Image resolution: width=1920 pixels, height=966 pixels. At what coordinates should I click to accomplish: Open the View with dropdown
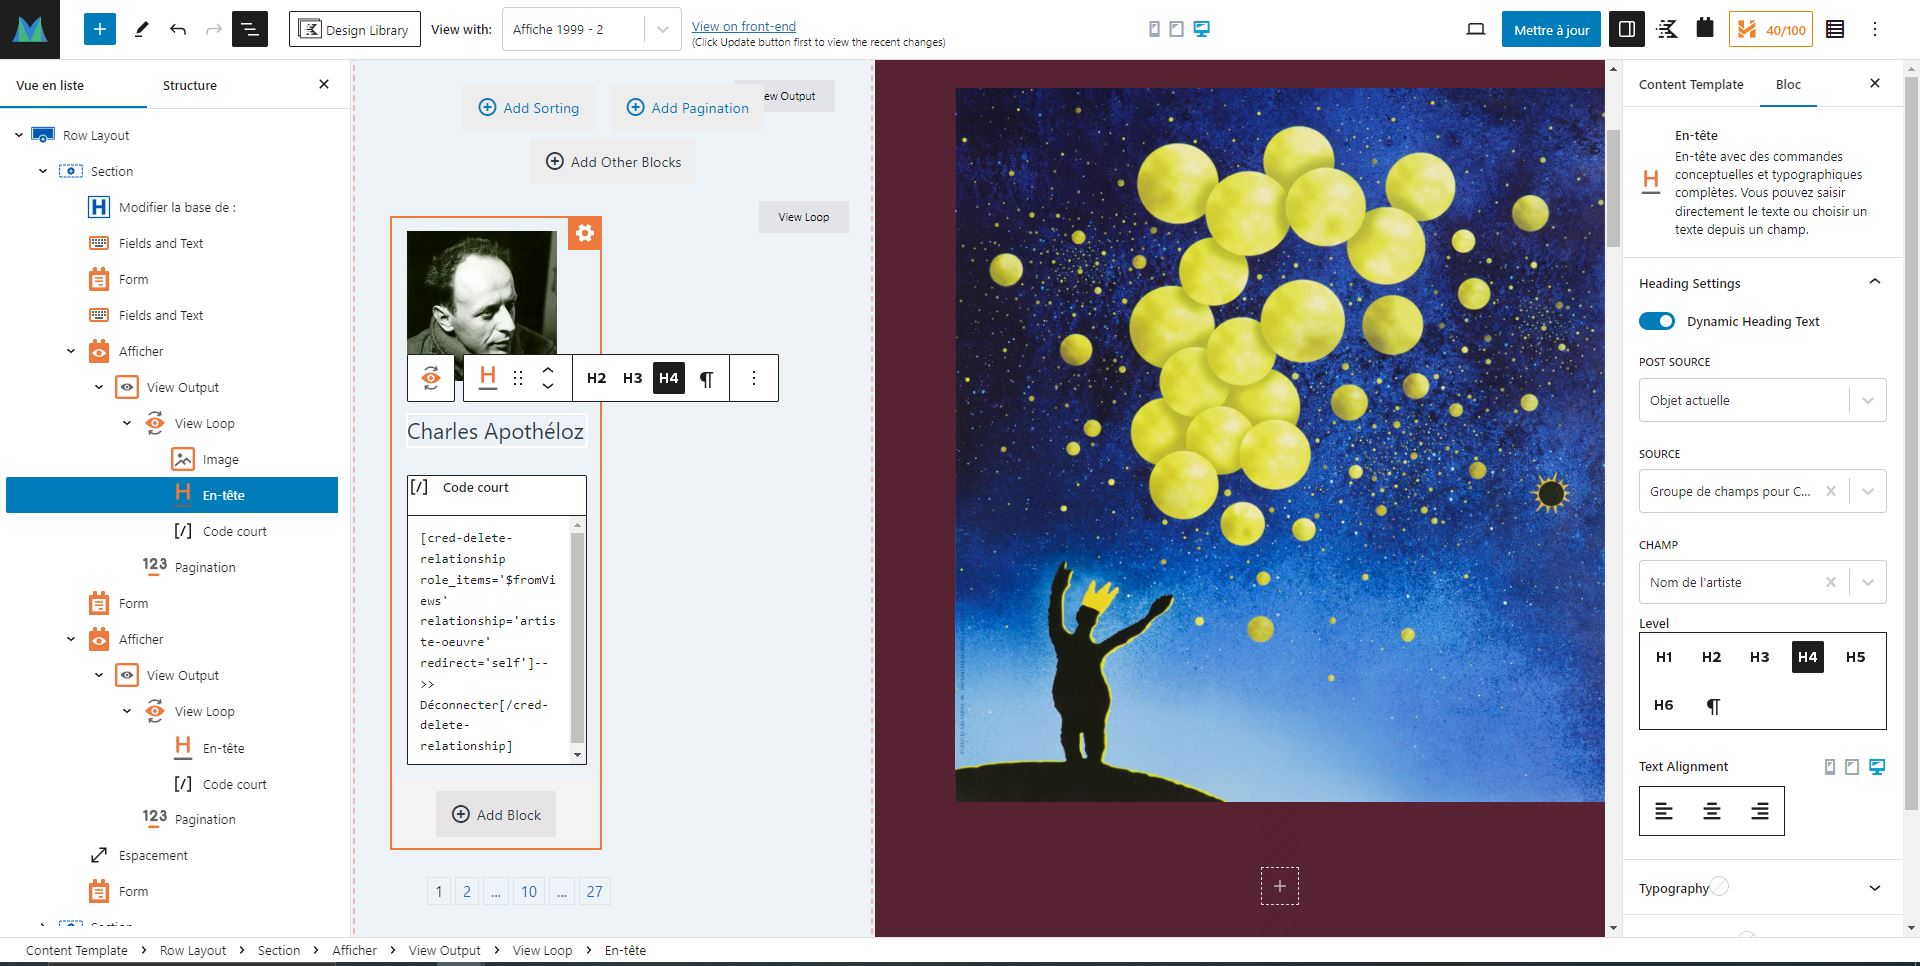591,30
